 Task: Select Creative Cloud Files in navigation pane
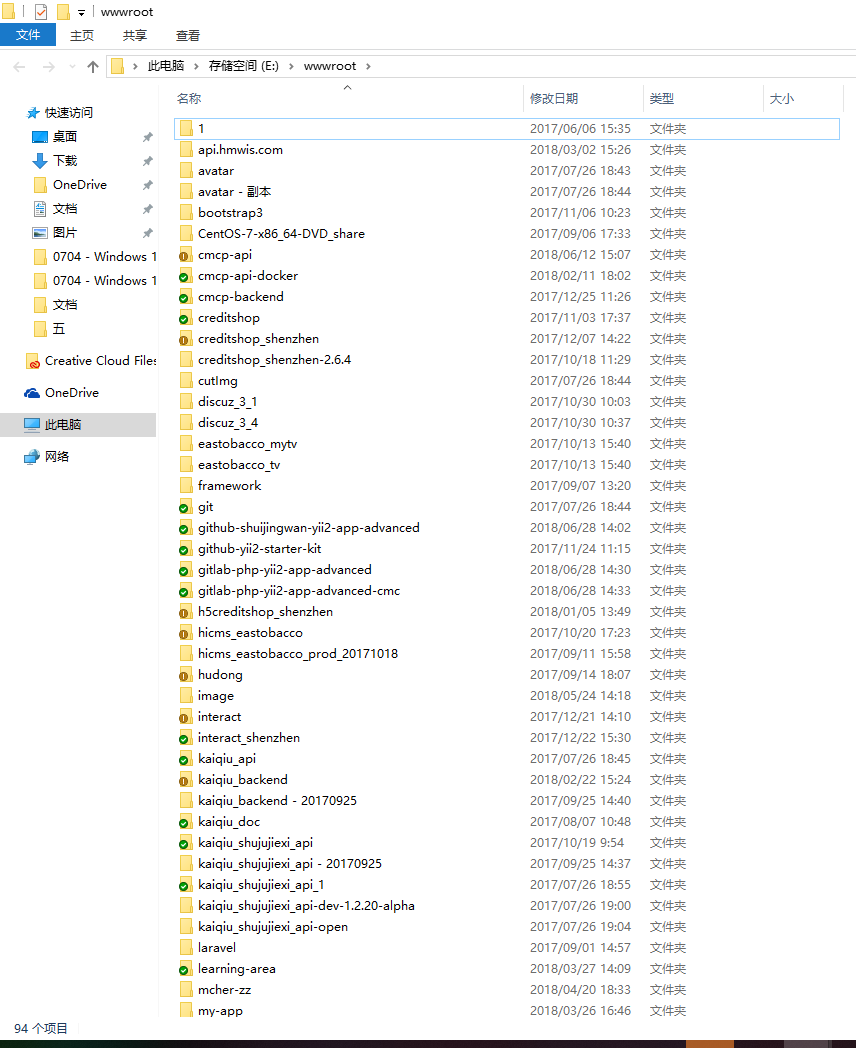(x=100, y=361)
